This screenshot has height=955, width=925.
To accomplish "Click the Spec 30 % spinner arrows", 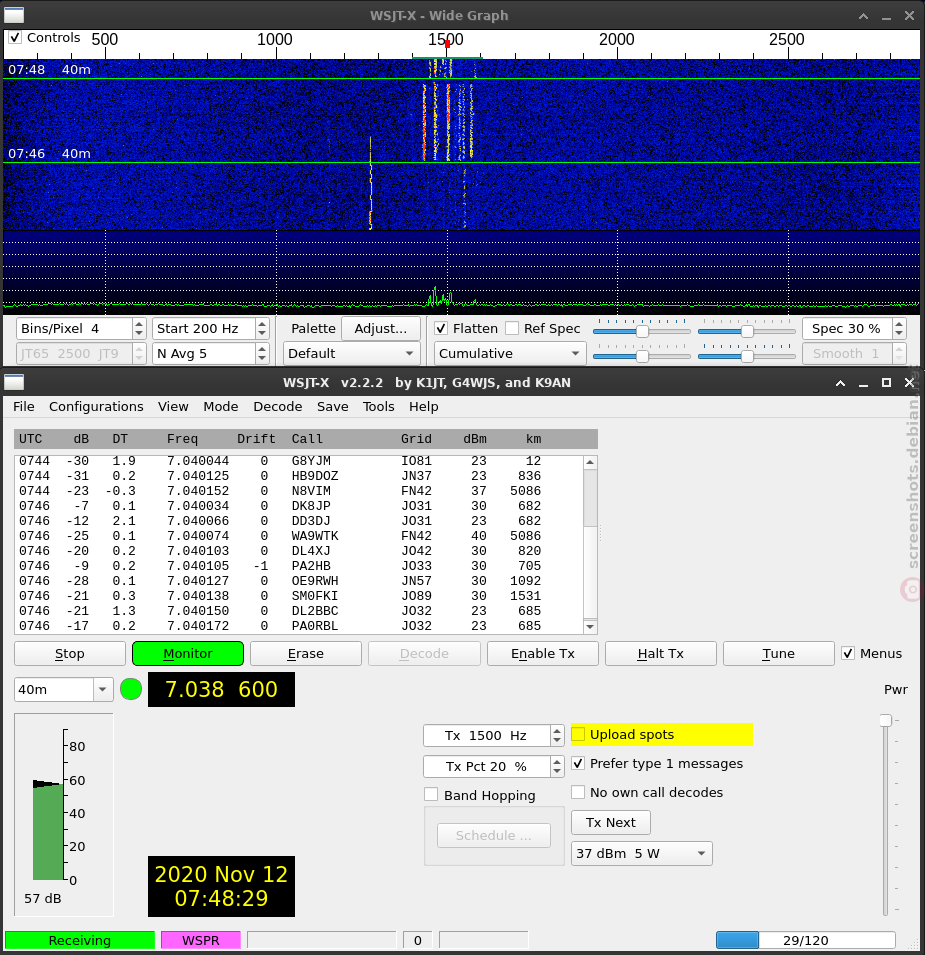I will point(899,329).
